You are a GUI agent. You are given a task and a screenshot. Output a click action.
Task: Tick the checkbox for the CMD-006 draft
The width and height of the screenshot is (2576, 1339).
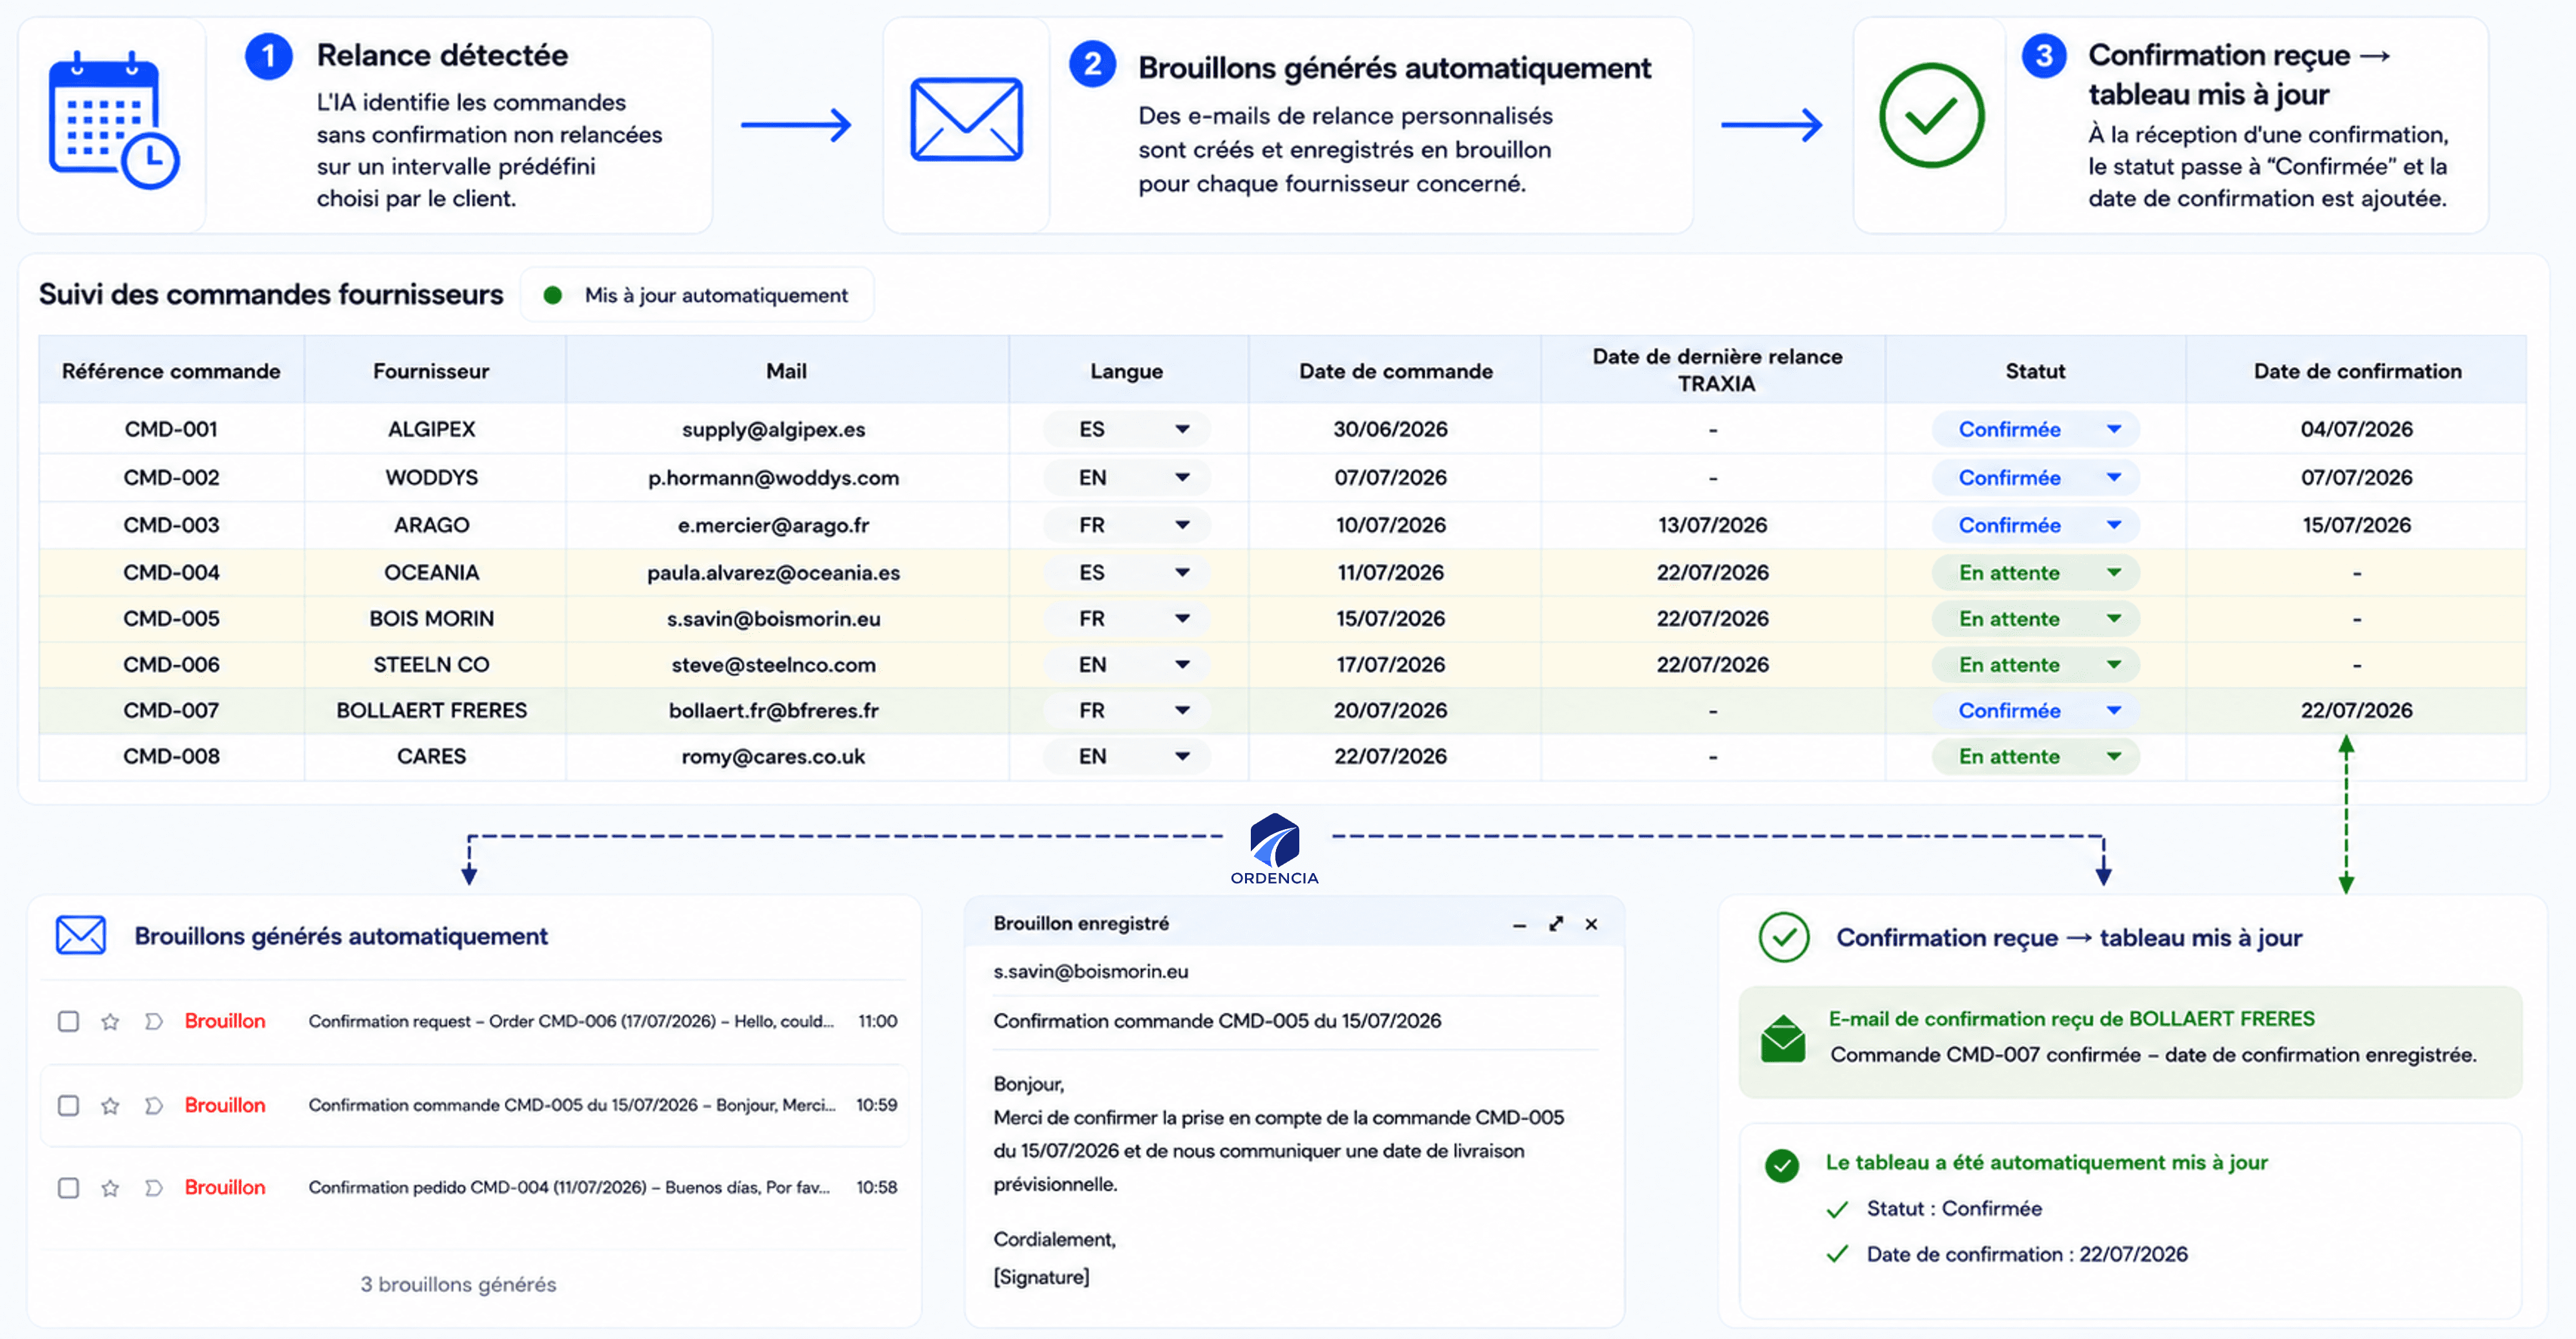coord(68,1021)
